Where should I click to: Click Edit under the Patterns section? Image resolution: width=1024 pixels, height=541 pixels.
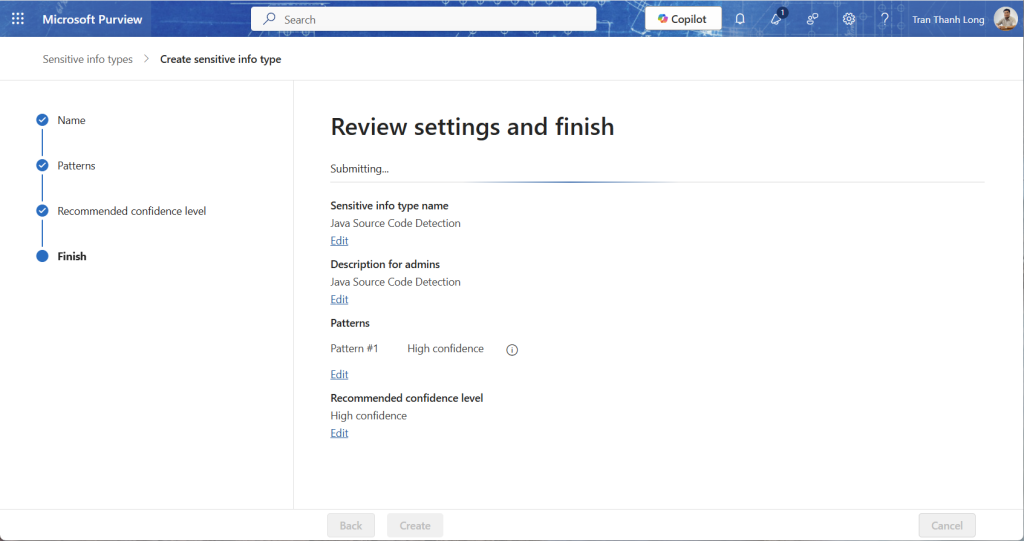pos(339,375)
